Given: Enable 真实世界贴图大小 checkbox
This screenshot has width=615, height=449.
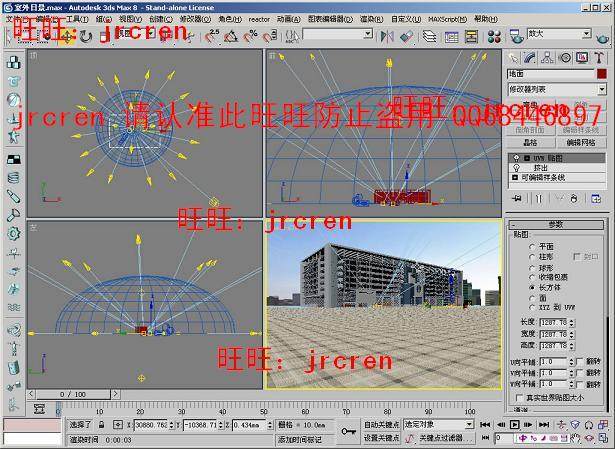Looking at the screenshot, I should click(519, 398).
